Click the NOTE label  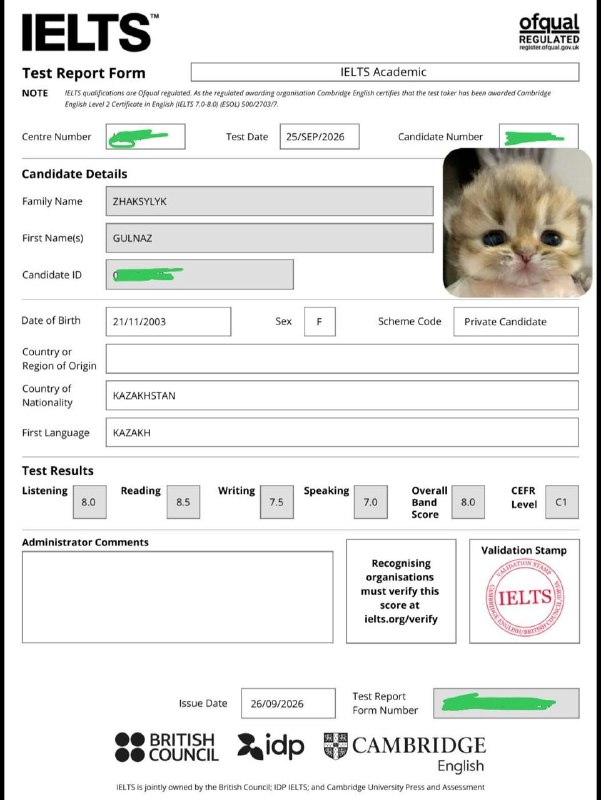(35, 93)
